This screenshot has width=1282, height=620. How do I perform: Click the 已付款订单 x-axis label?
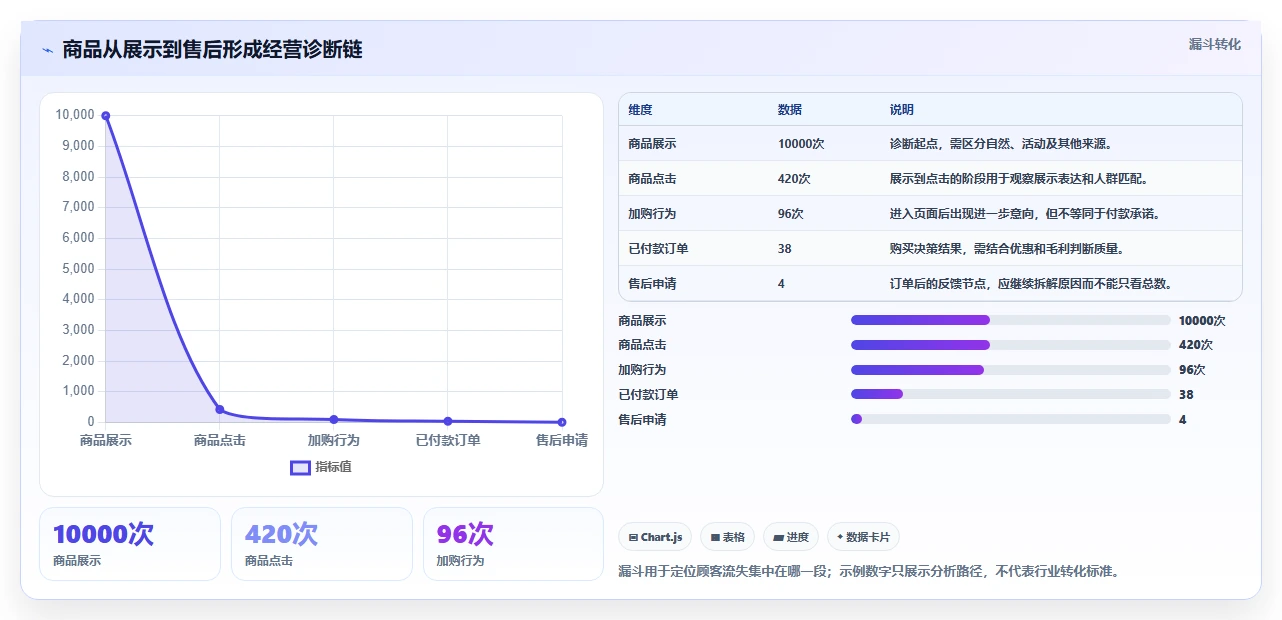coord(448,440)
